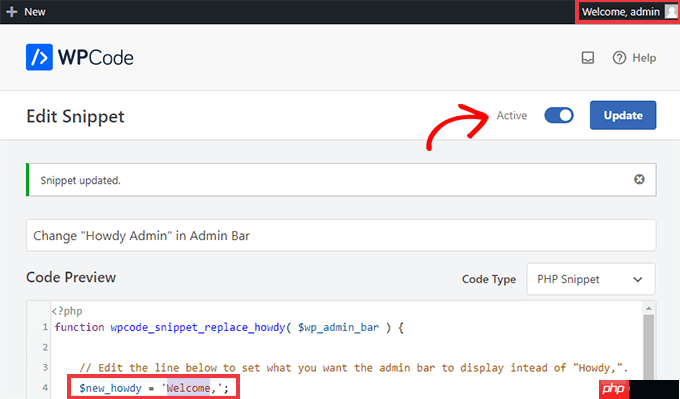Click the Code Preview heading

pyautogui.click(x=71, y=277)
